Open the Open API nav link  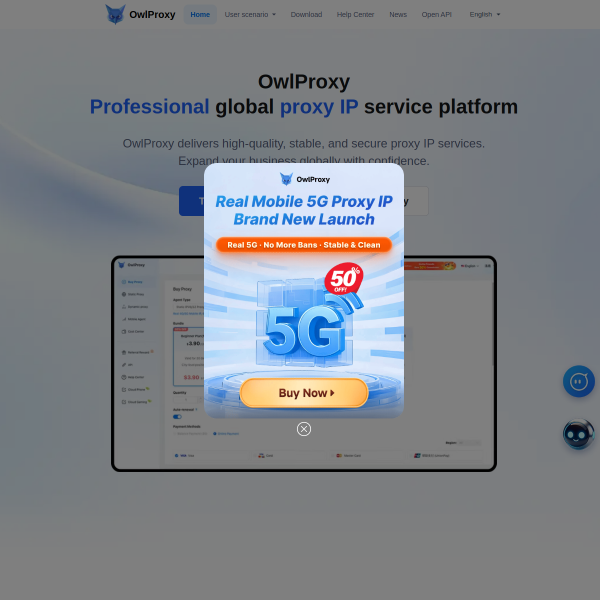(x=437, y=15)
